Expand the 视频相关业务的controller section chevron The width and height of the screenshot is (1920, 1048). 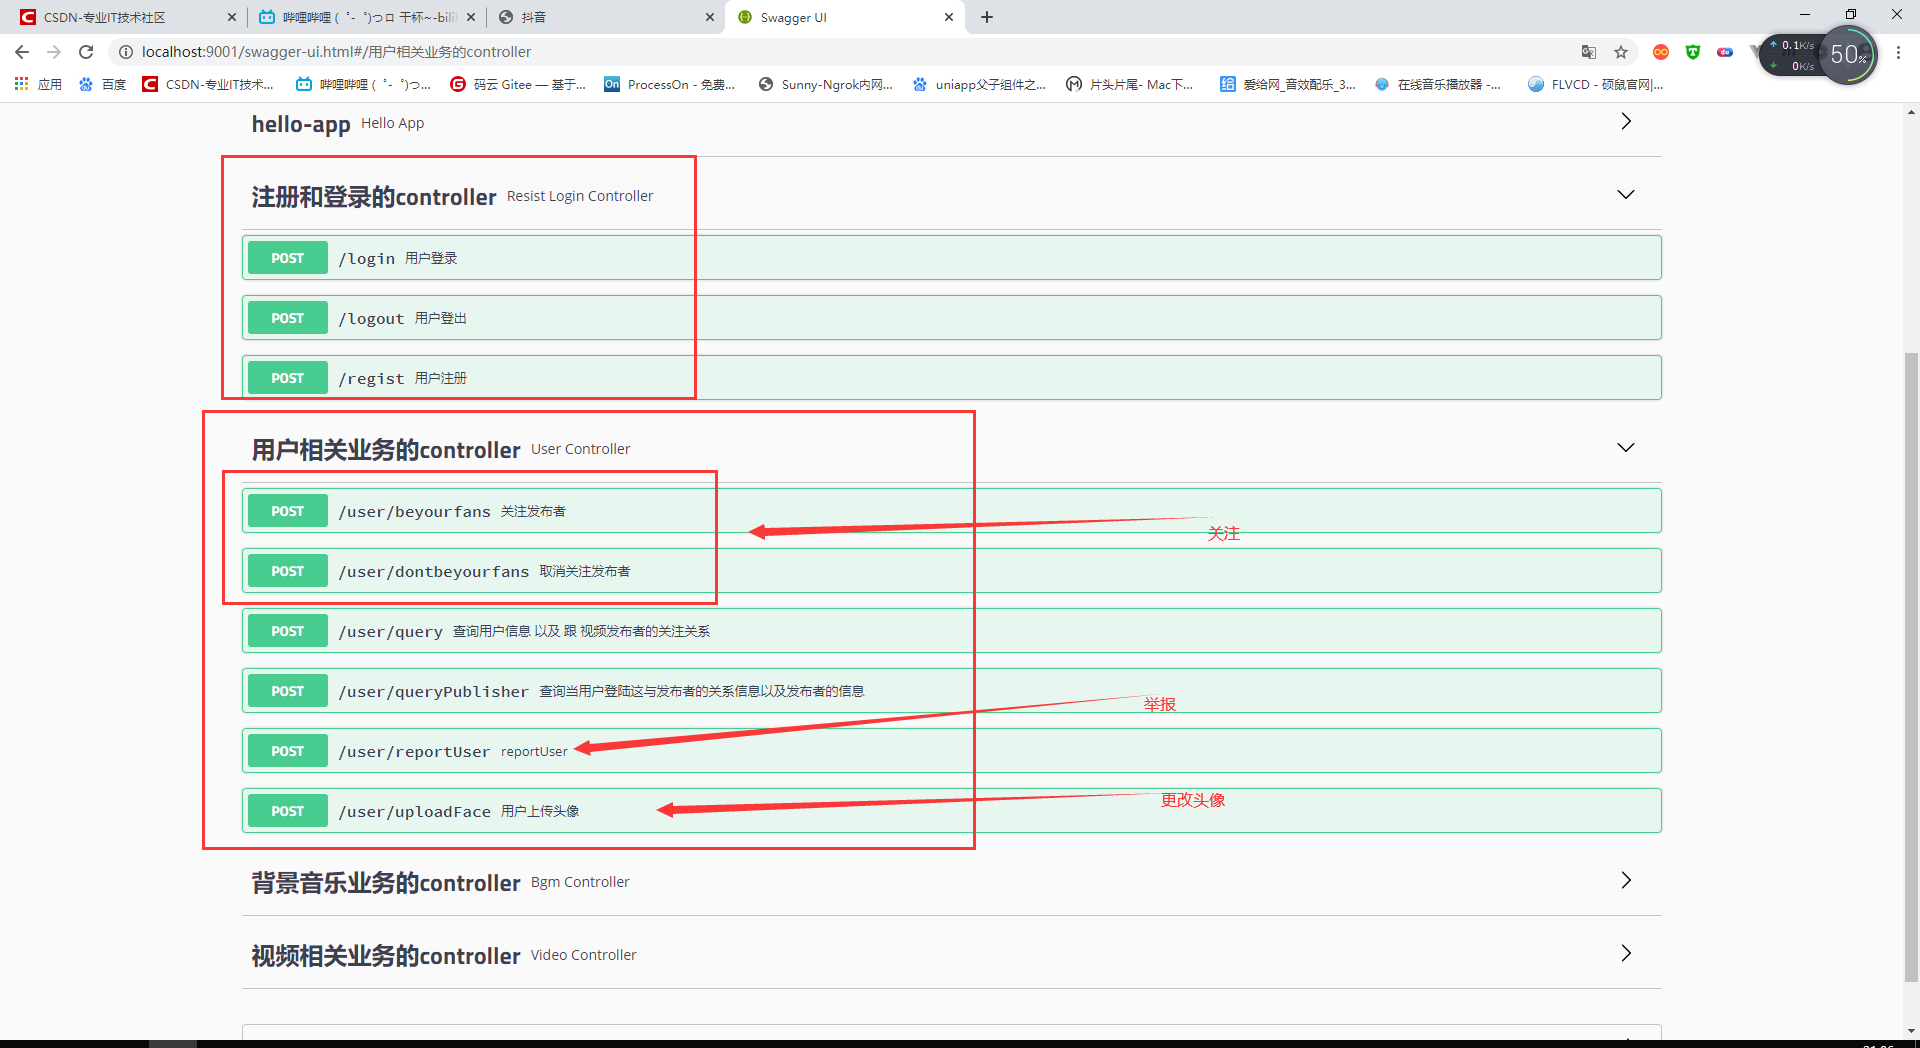[x=1626, y=953]
